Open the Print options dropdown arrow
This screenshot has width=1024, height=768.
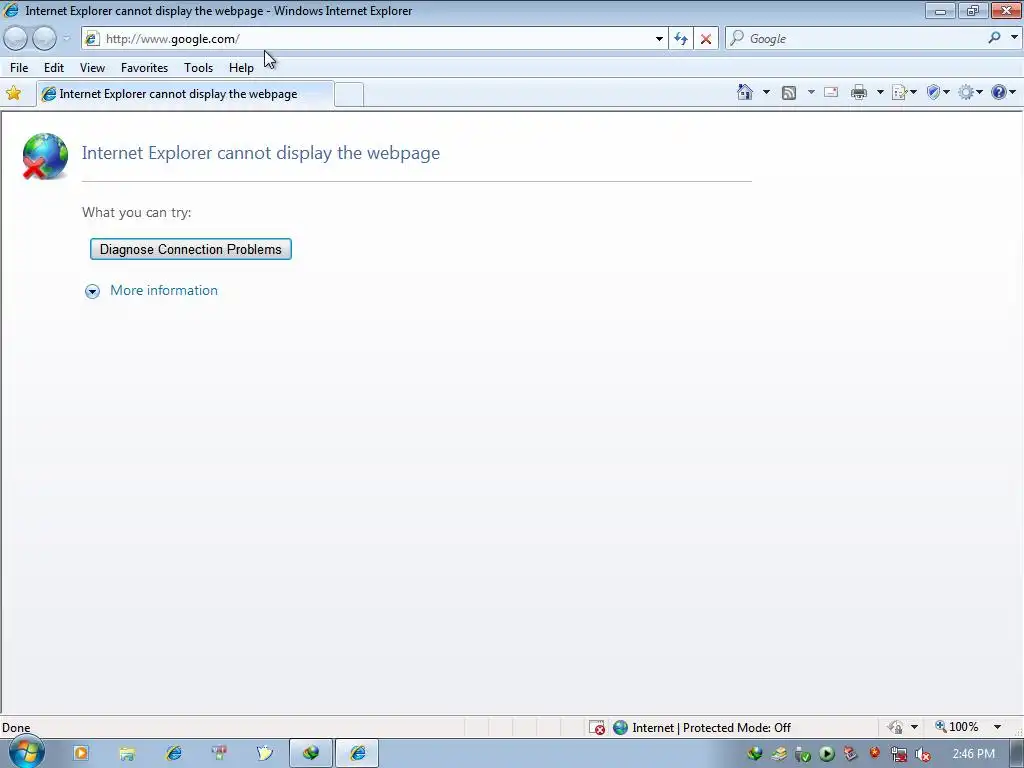click(880, 92)
